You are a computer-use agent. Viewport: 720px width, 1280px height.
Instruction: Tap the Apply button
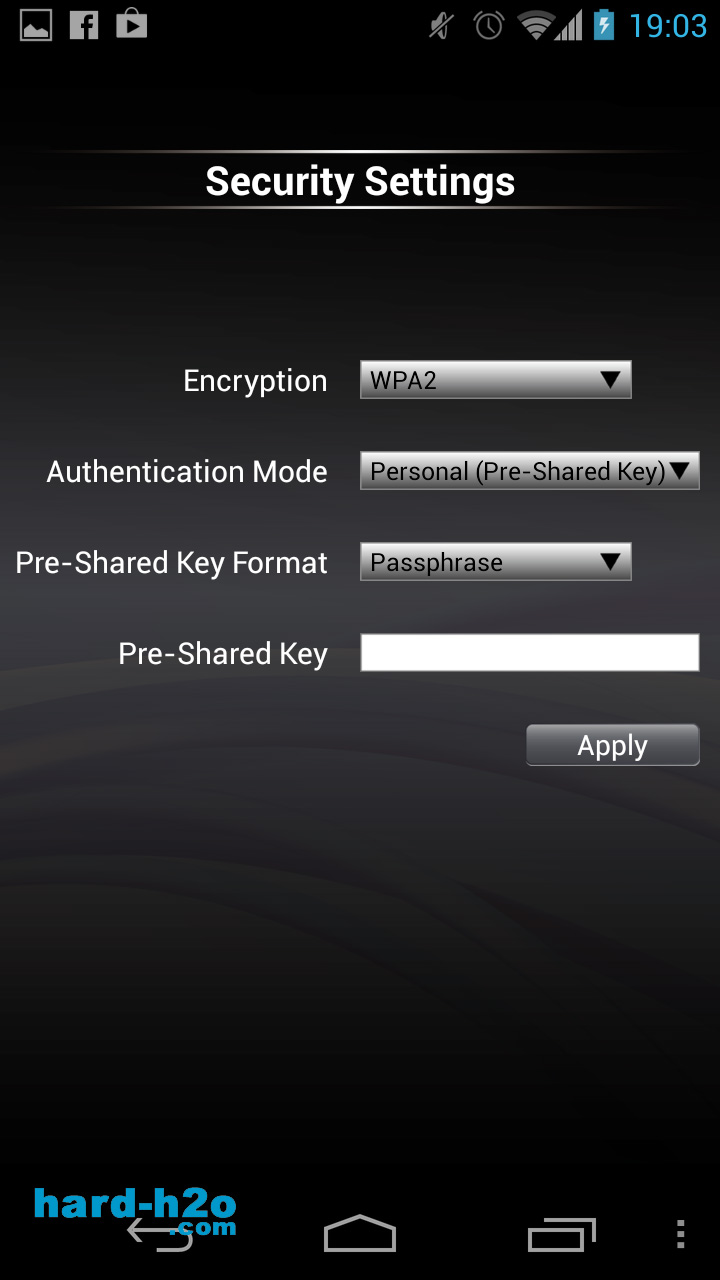point(612,745)
